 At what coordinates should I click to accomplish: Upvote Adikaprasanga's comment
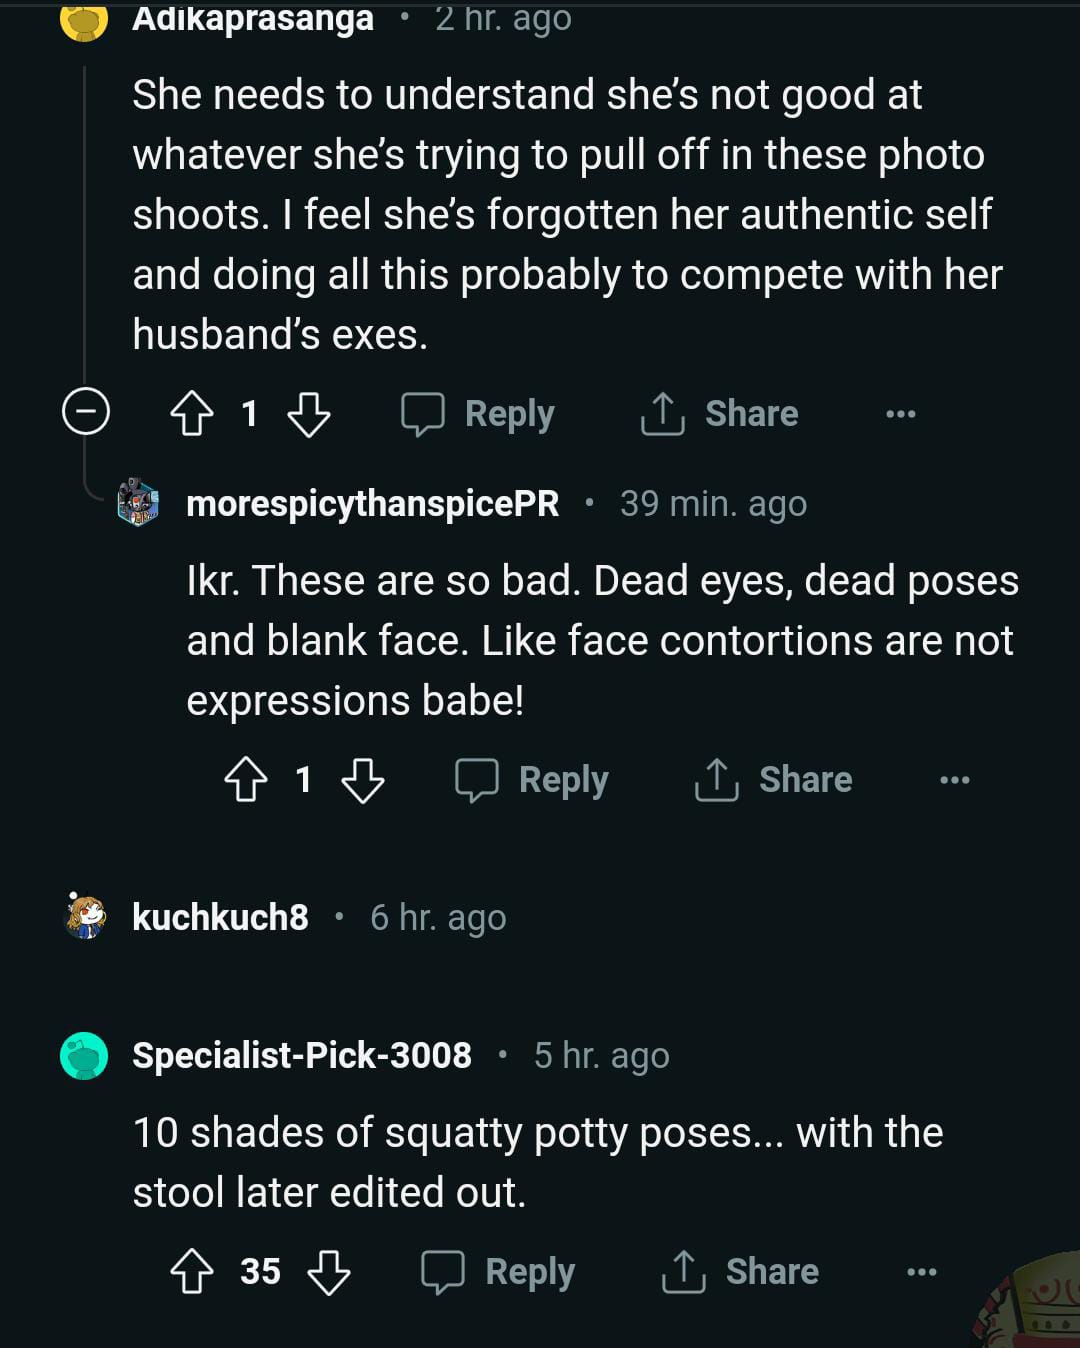tap(192, 414)
